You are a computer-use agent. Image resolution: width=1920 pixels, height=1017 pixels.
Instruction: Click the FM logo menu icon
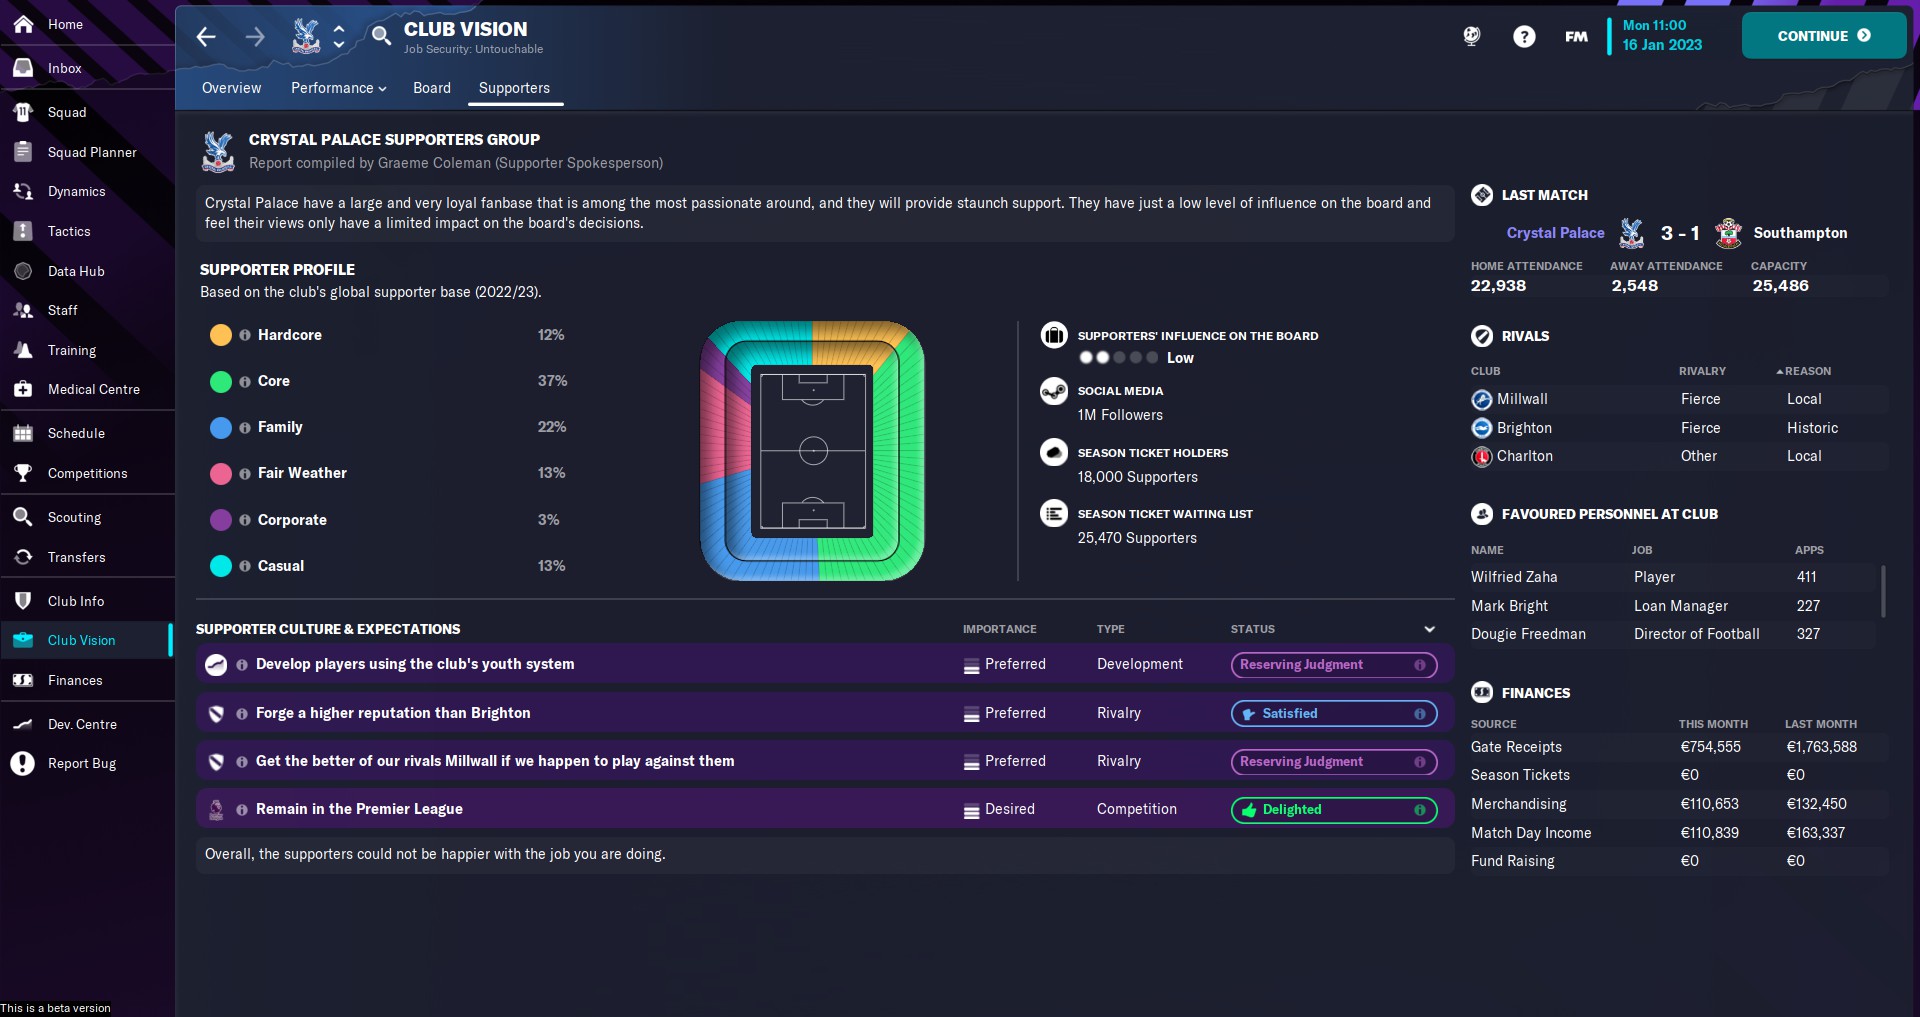coord(1575,37)
